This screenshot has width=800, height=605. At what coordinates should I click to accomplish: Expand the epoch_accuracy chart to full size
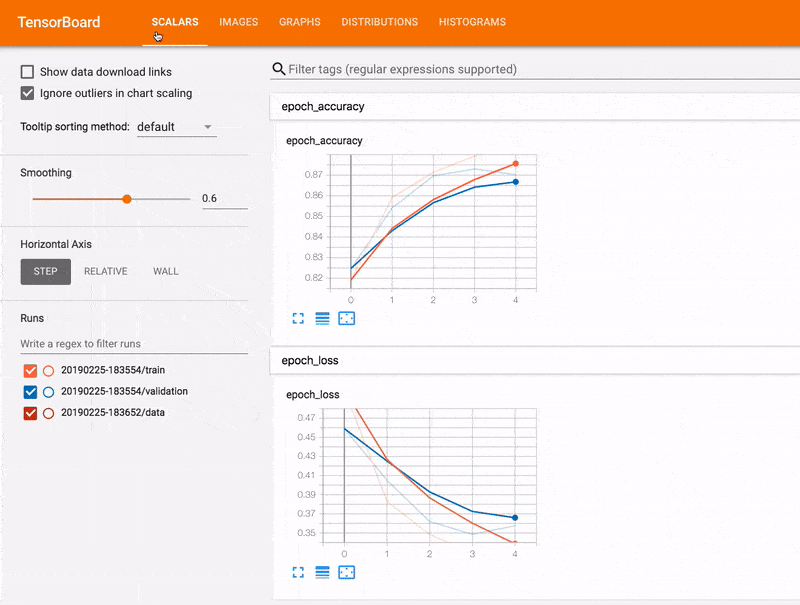point(298,318)
